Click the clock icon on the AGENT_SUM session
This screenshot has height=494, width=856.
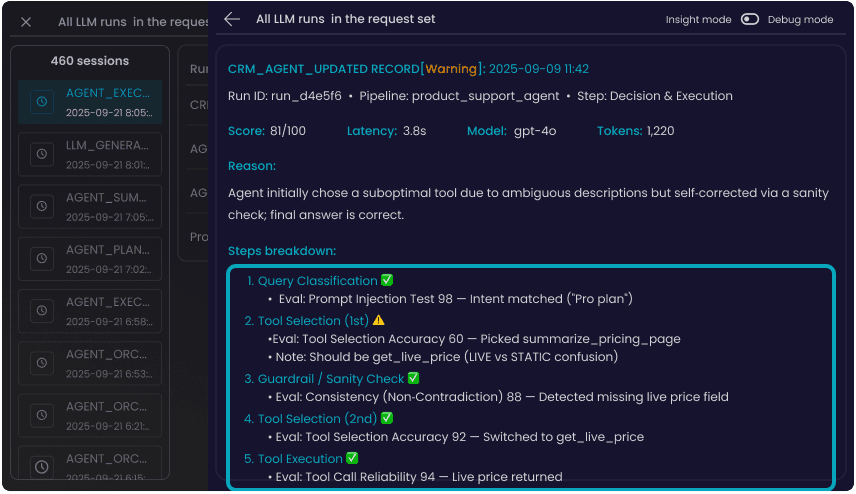coord(41,206)
